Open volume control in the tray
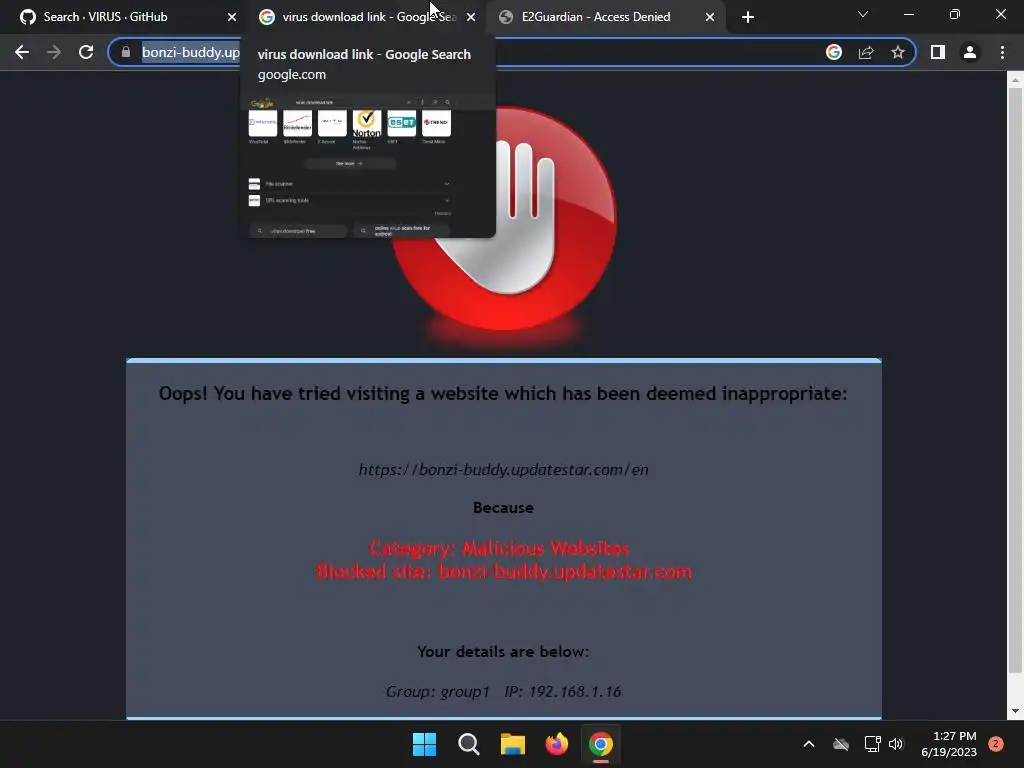 point(896,744)
